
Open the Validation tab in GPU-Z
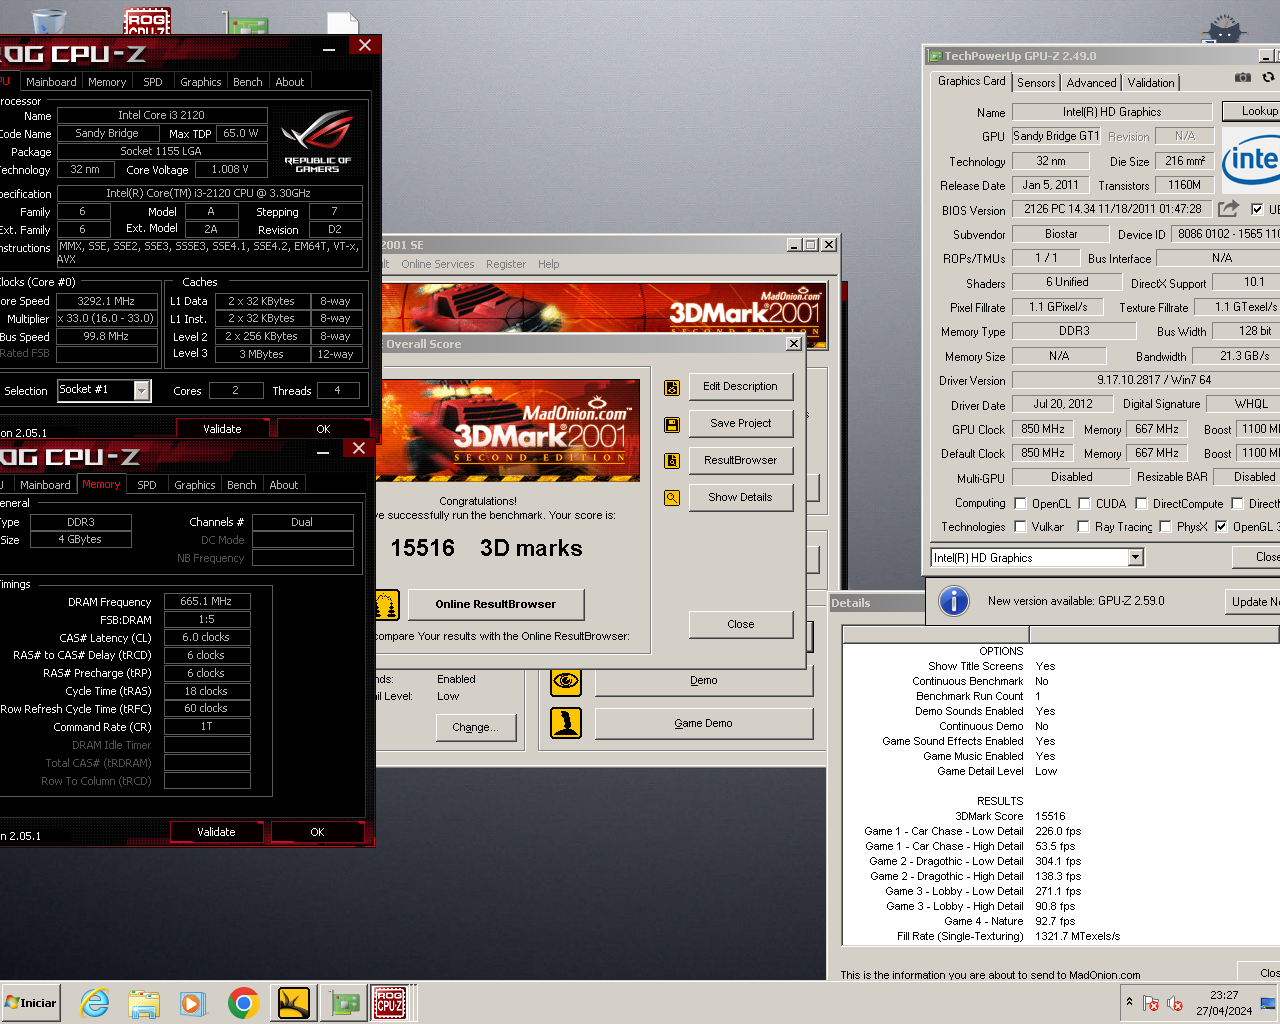[x=1151, y=83]
